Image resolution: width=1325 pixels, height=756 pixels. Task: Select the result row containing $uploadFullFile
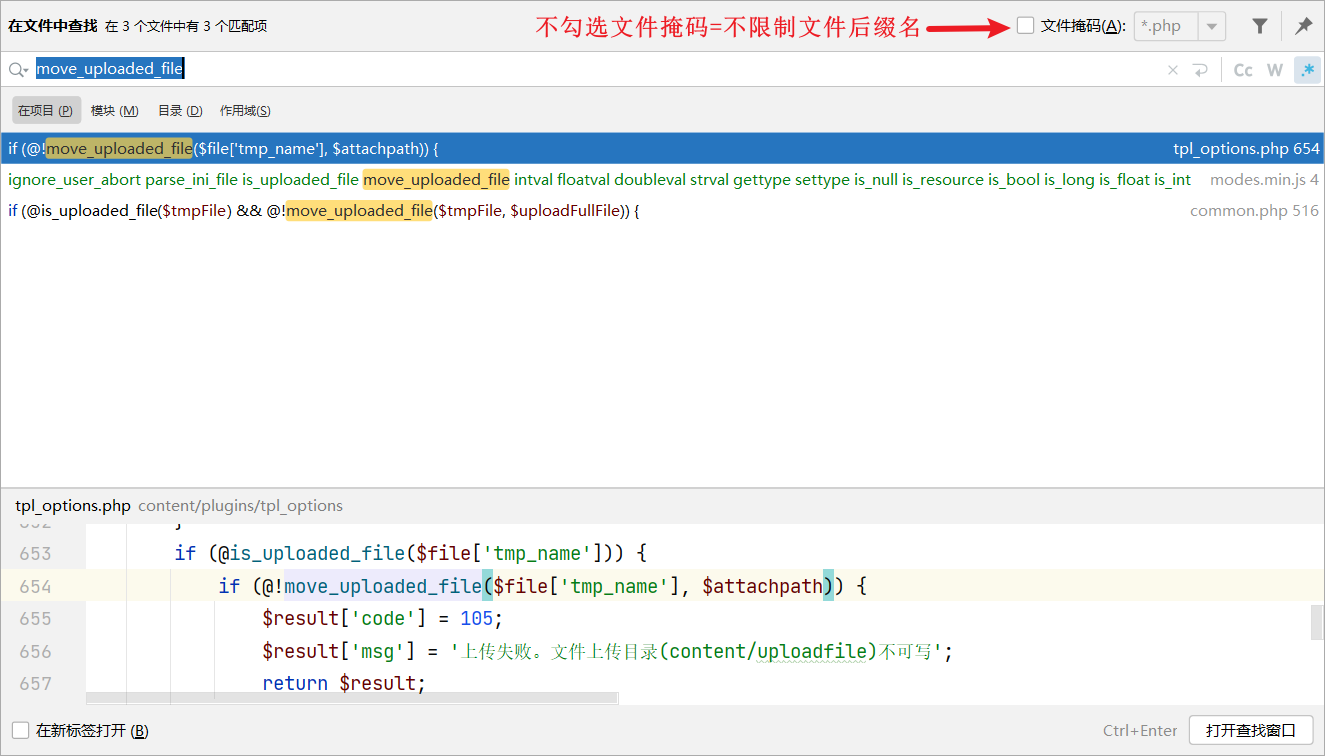click(x=662, y=211)
